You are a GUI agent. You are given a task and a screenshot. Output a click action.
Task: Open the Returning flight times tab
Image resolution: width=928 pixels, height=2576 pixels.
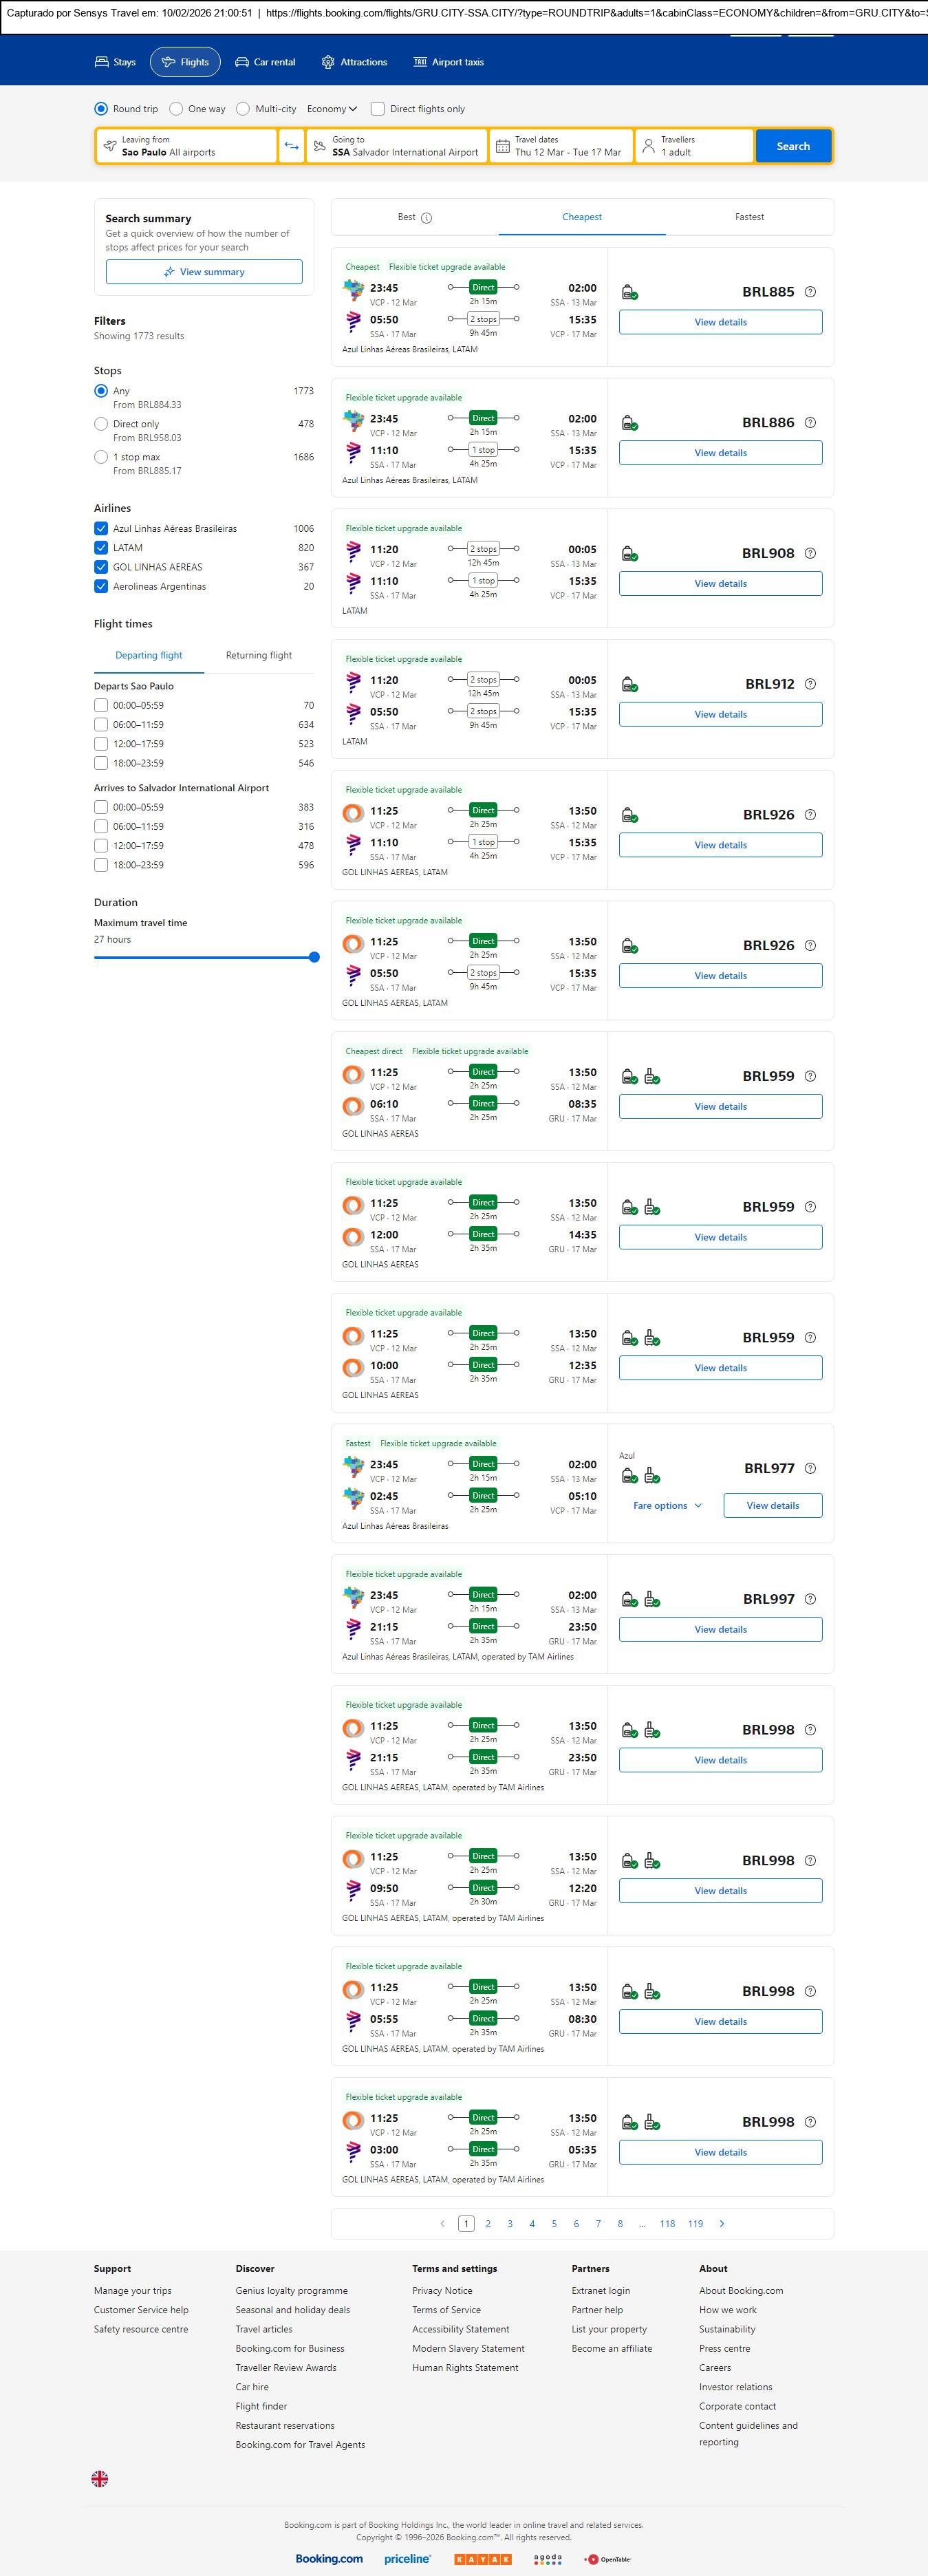(259, 655)
